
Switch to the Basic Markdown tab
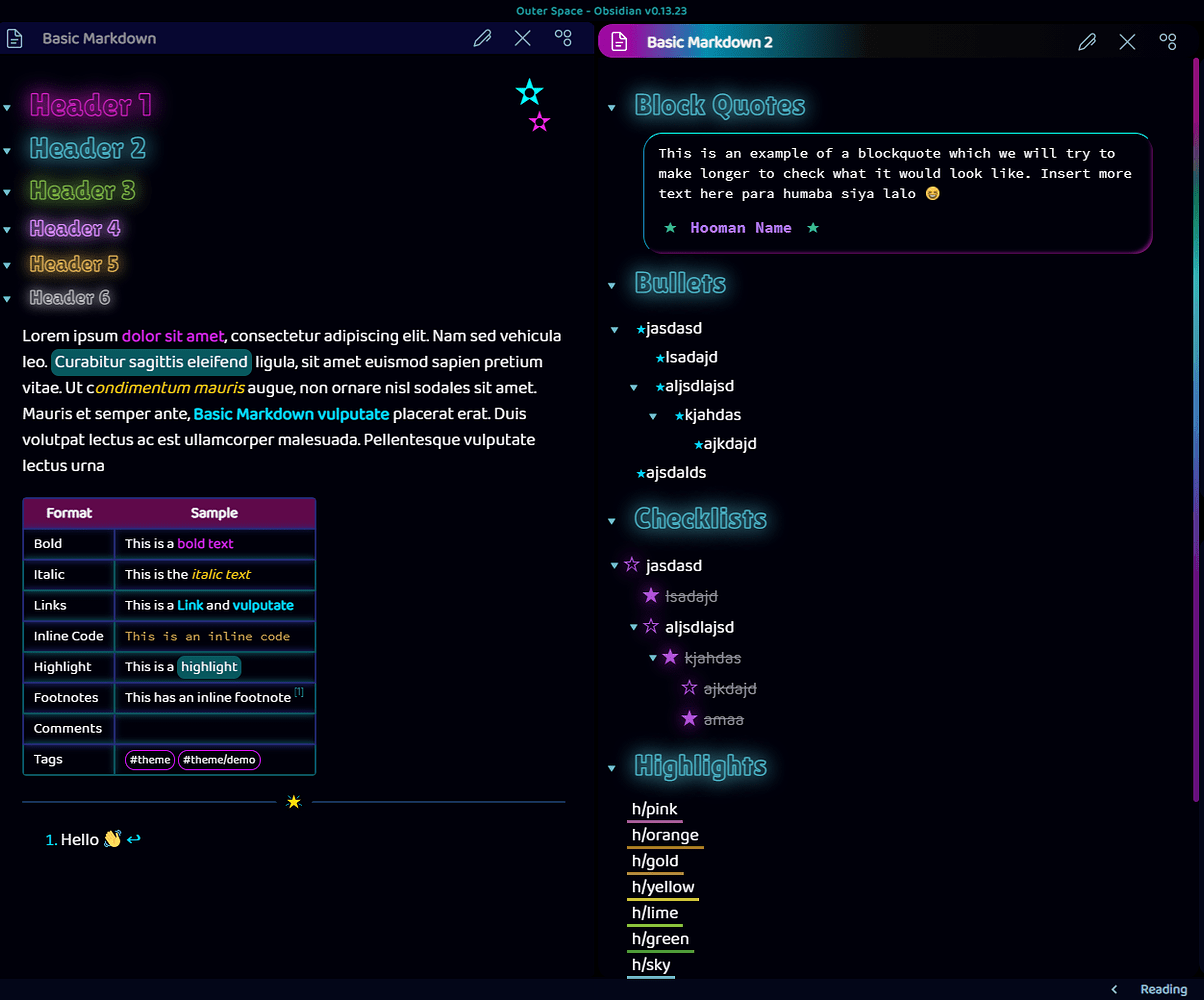(x=100, y=38)
